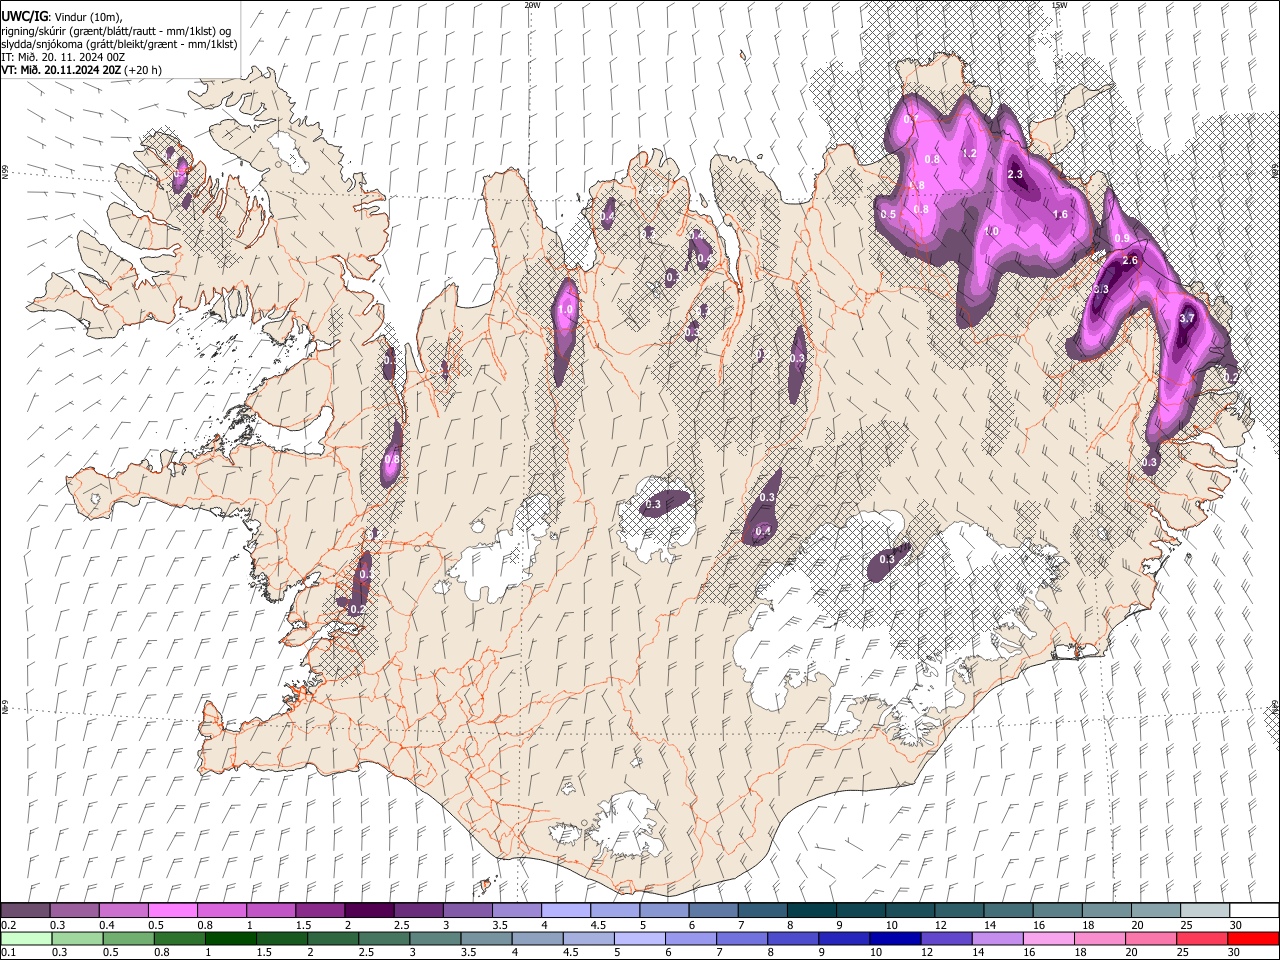Click the 0.2 label under the top legend
Screen dimensions: 1280x960
pyautogui.click(x=8, y=925)
